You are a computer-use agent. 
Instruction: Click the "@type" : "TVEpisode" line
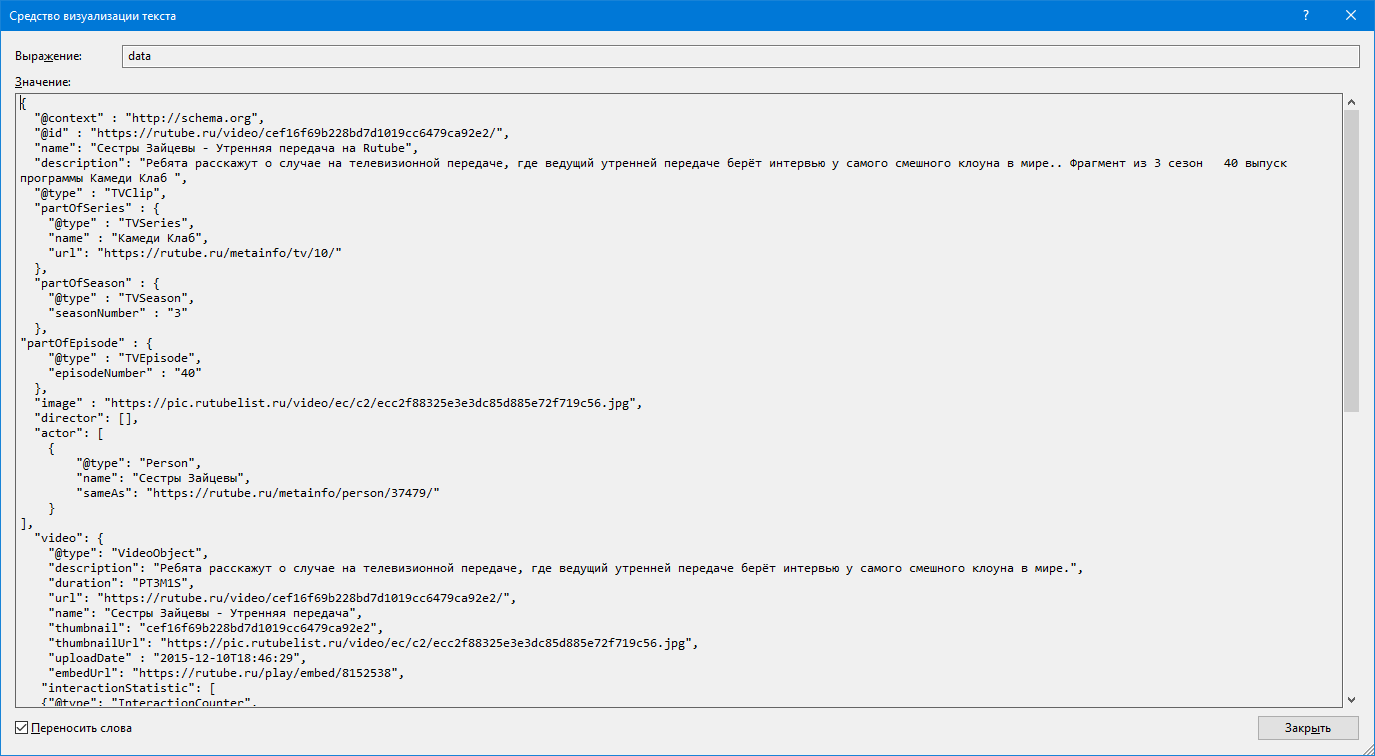point(125,357)
